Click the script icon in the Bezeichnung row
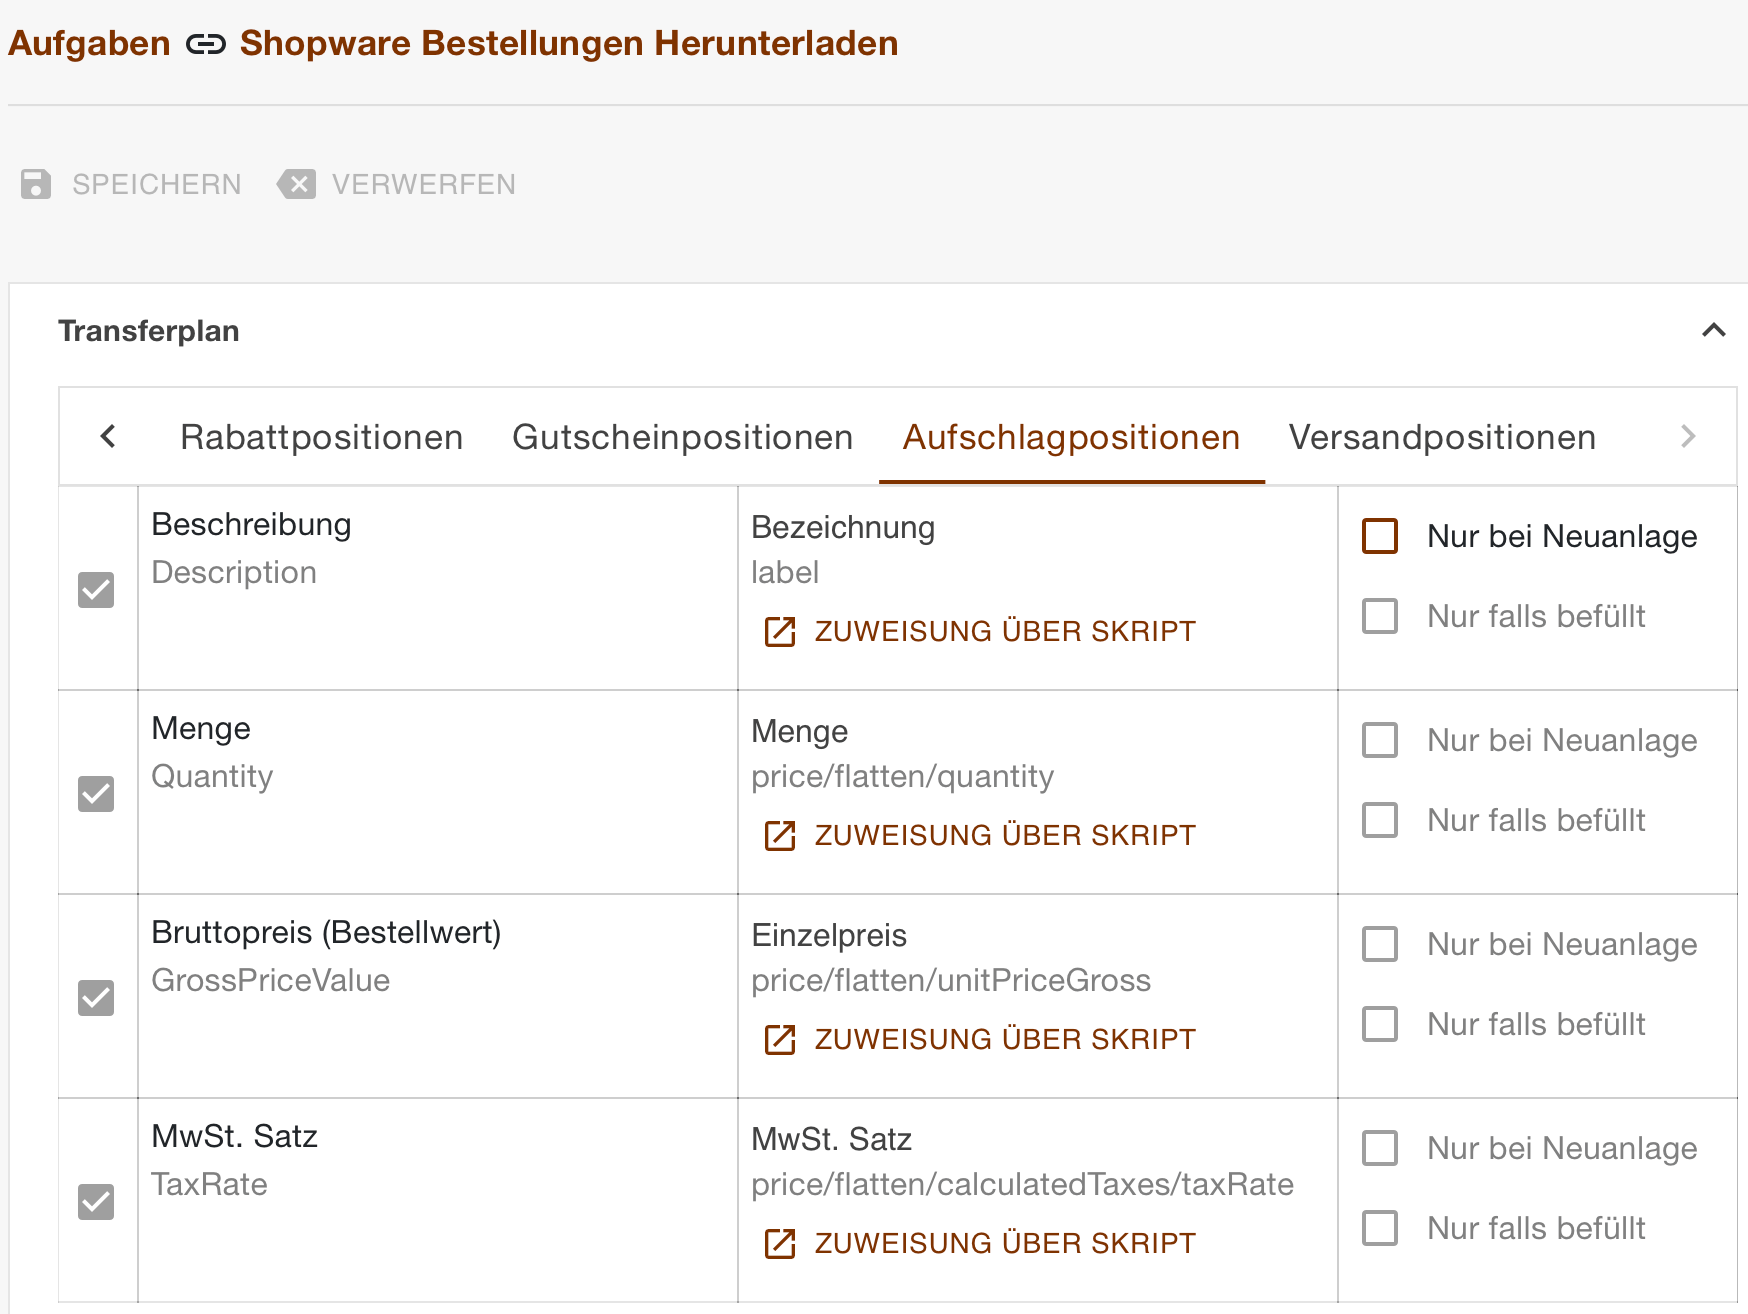 click(x=778, y=632)
